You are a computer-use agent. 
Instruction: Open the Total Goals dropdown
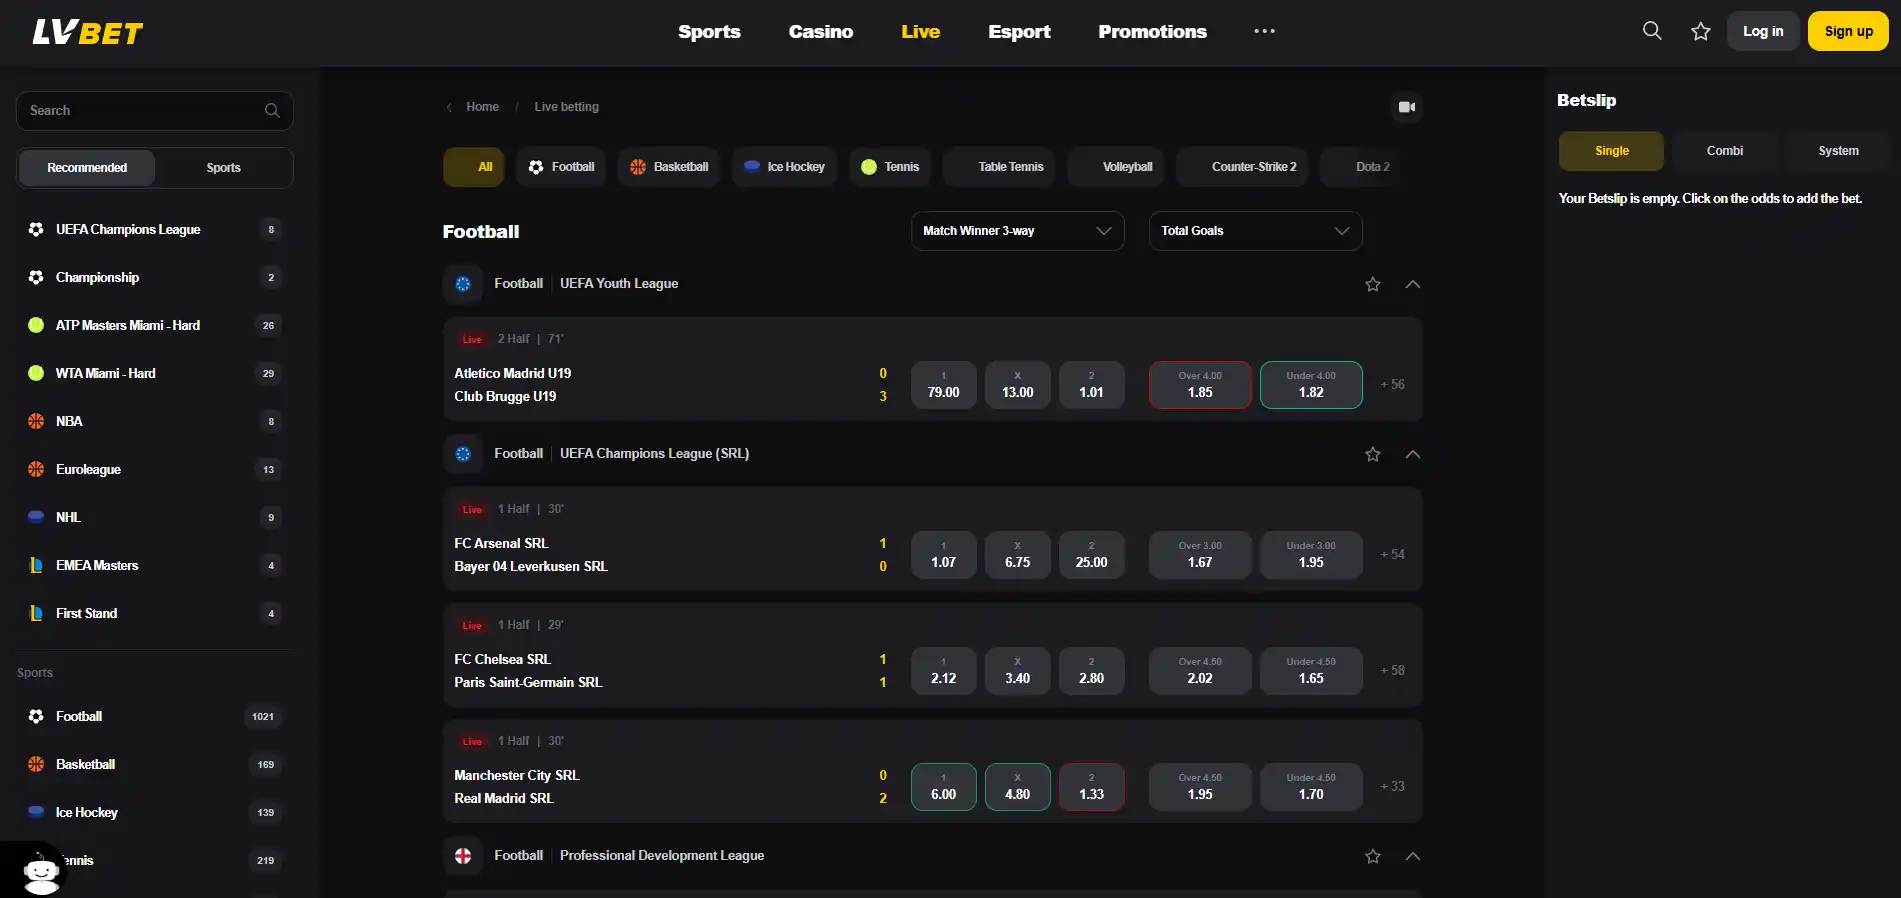click(1255, 231)
